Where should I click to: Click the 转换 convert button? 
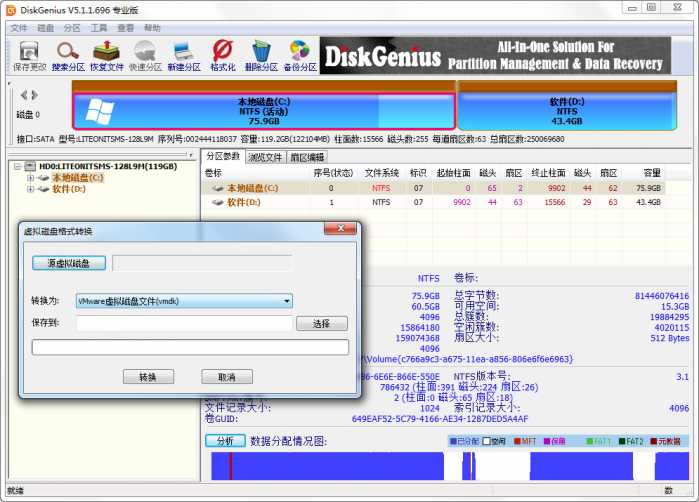click(x=148, y=377)
